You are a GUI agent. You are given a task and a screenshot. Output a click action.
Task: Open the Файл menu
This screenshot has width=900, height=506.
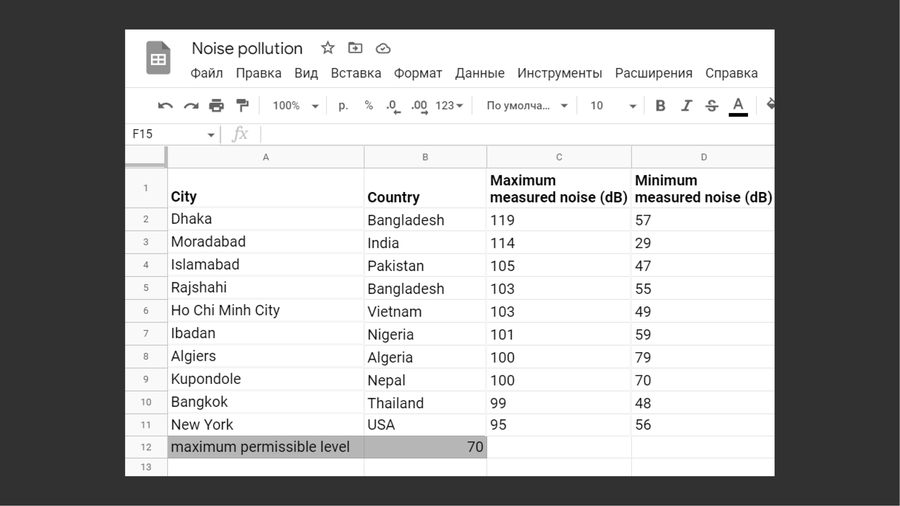tap(207, 73)
